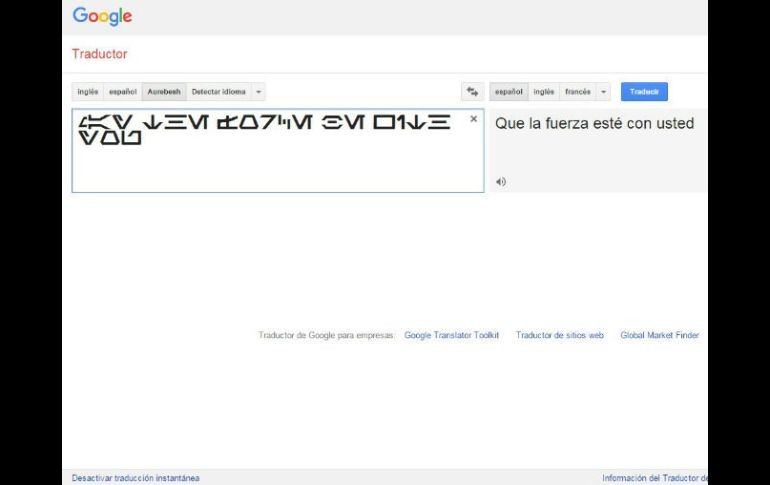Listen to the translated text

501,181
